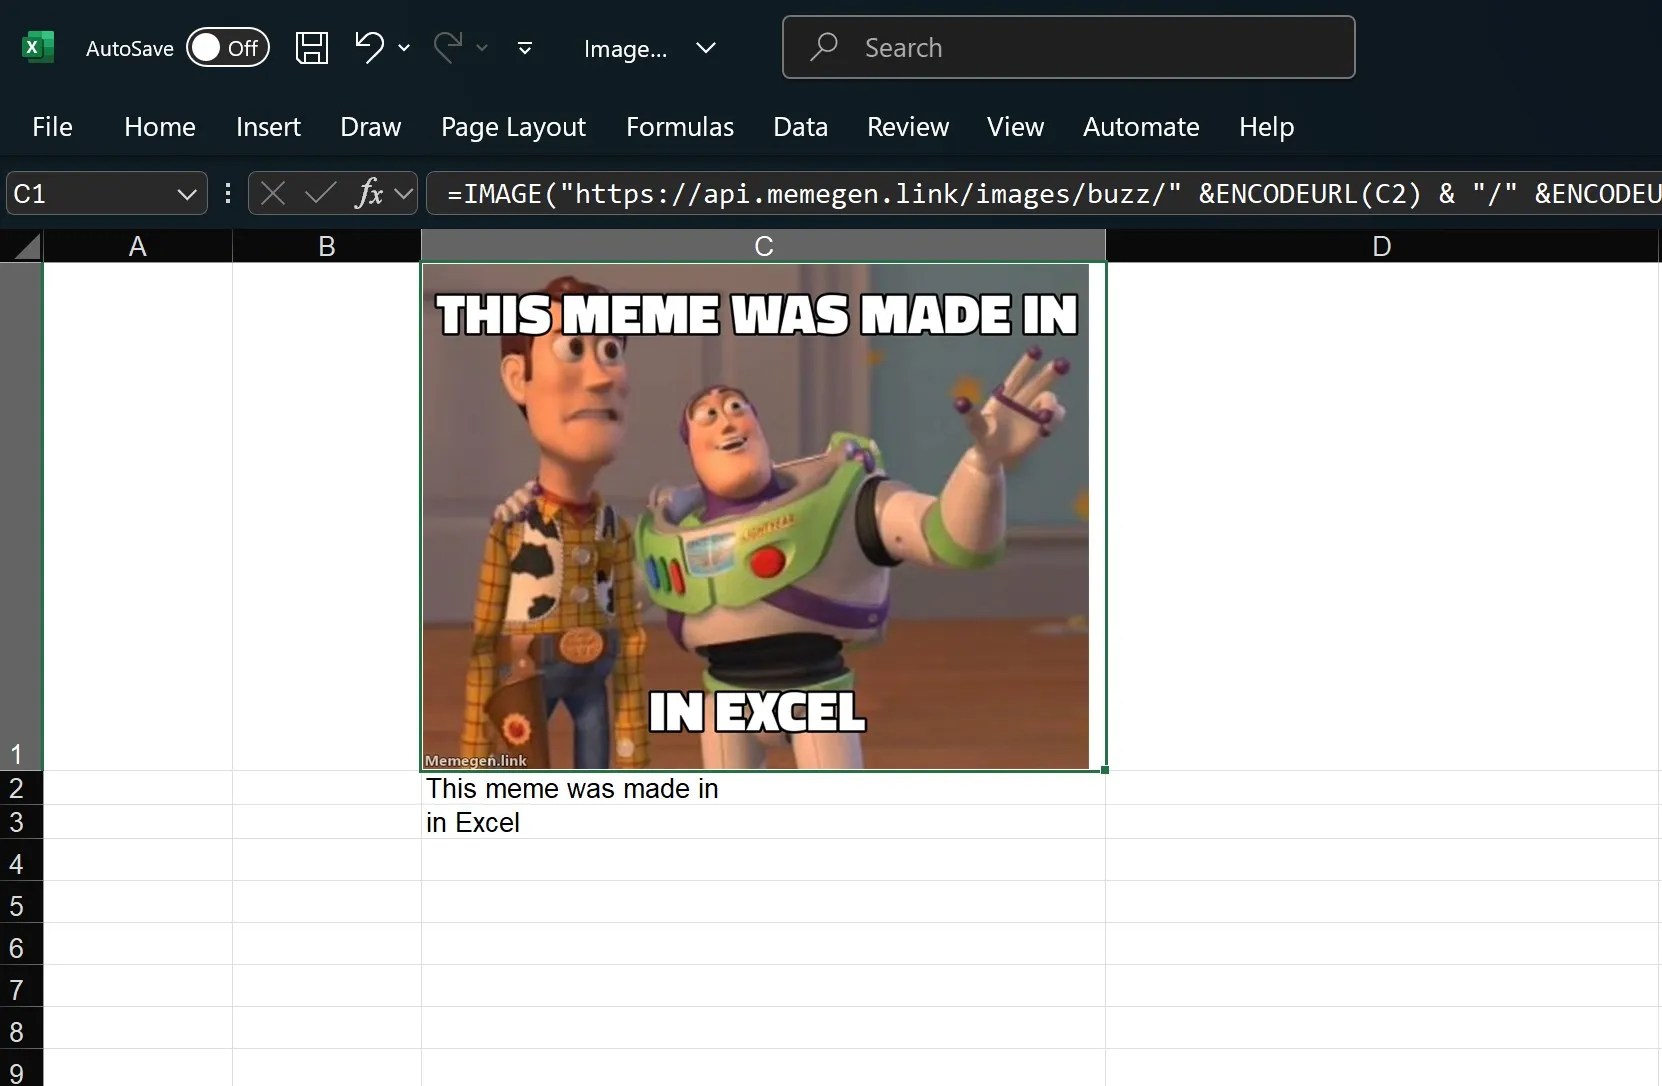The height and width of the screenshot is (1086, 1662).
Task: Click the Buzz and Woody meme image
Action: pyautogui.click(x=756, y=517)
